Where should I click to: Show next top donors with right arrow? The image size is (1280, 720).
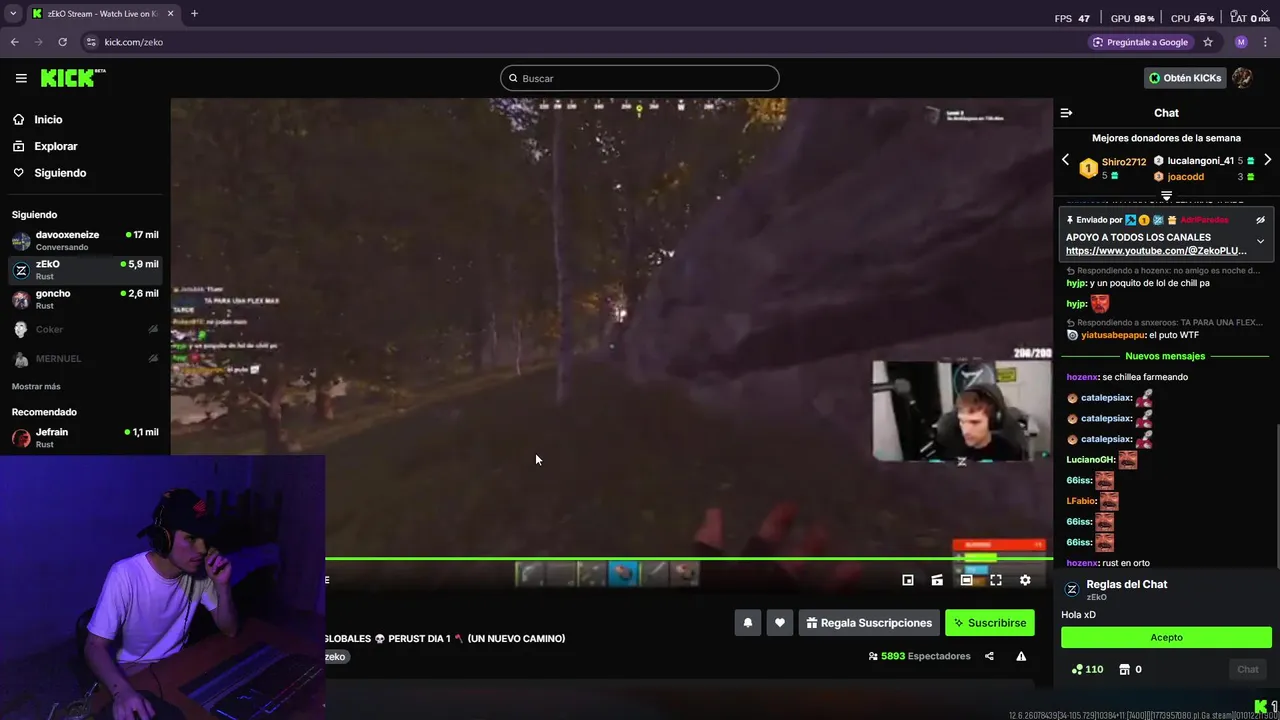[1267, 160]
